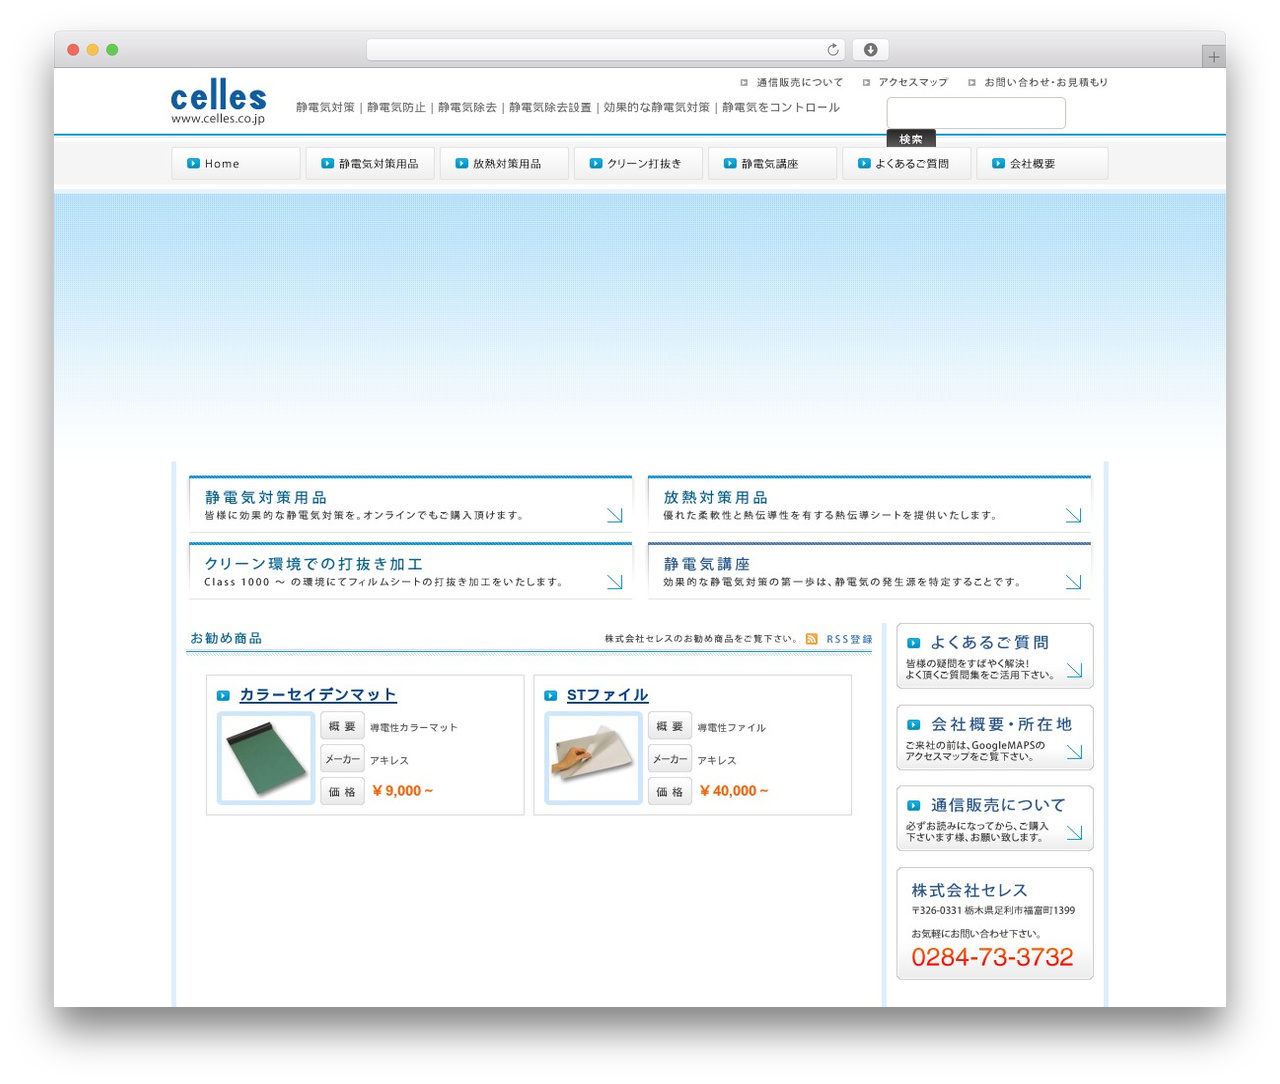
Task: Click the 通信販売について header link
Action: (799, 83)
